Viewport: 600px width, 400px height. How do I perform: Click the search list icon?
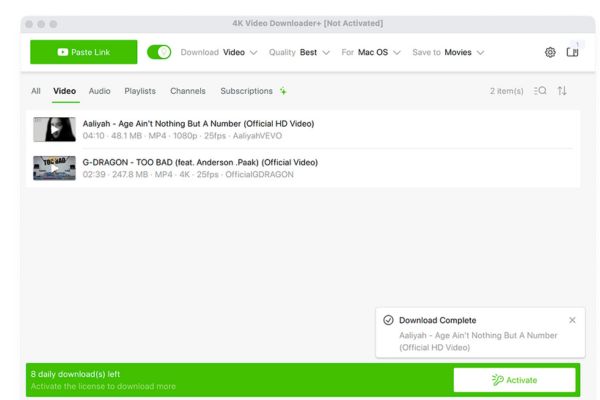[540, 91]
